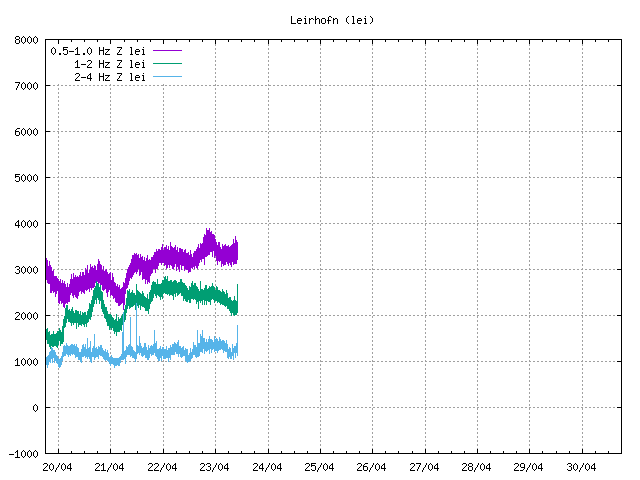Viewport: 640px width, 480px height.
Task: Select legend entry 1-2 Hz Z lei
Action: coord(110,64)
